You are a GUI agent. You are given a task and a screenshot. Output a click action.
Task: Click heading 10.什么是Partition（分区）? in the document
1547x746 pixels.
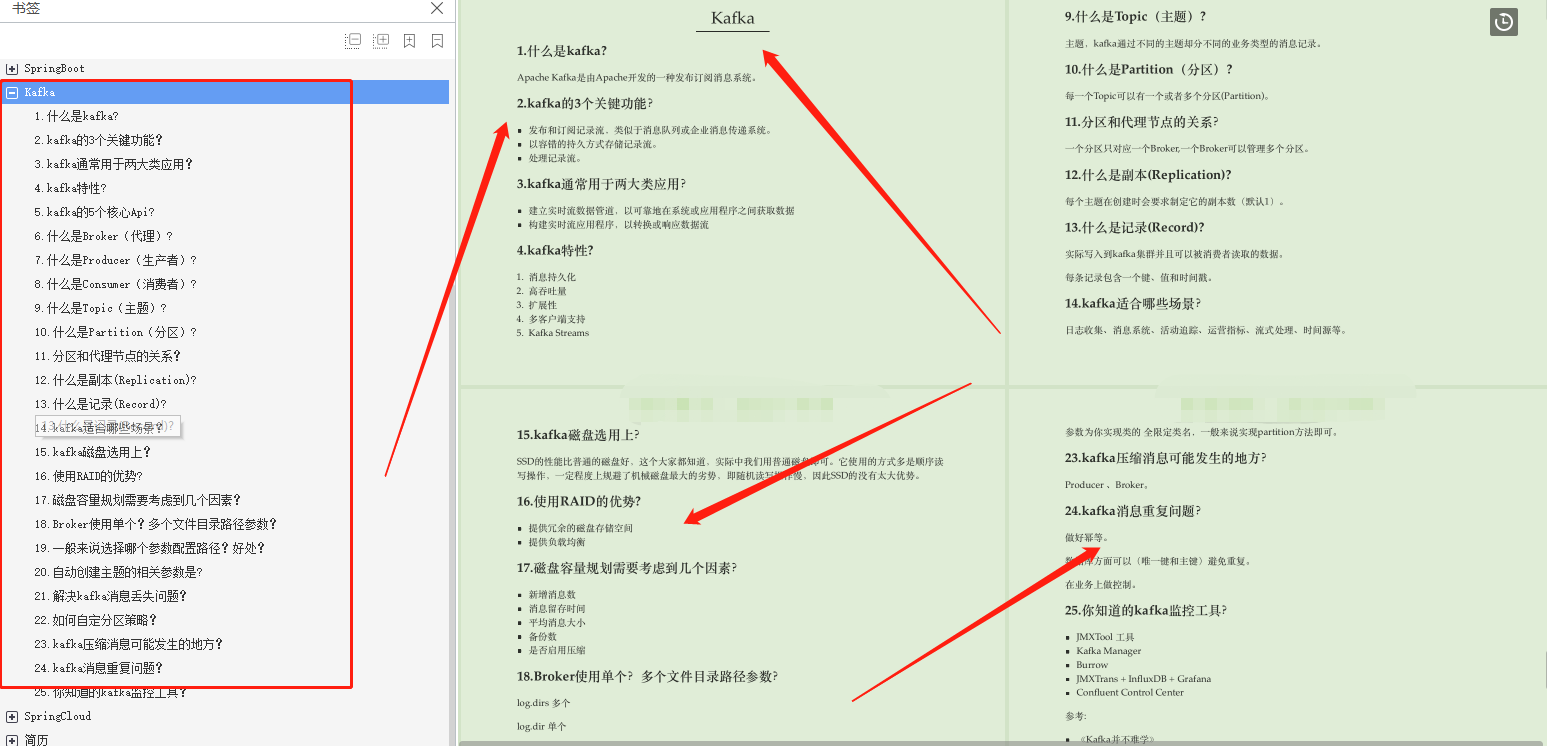1149,70
